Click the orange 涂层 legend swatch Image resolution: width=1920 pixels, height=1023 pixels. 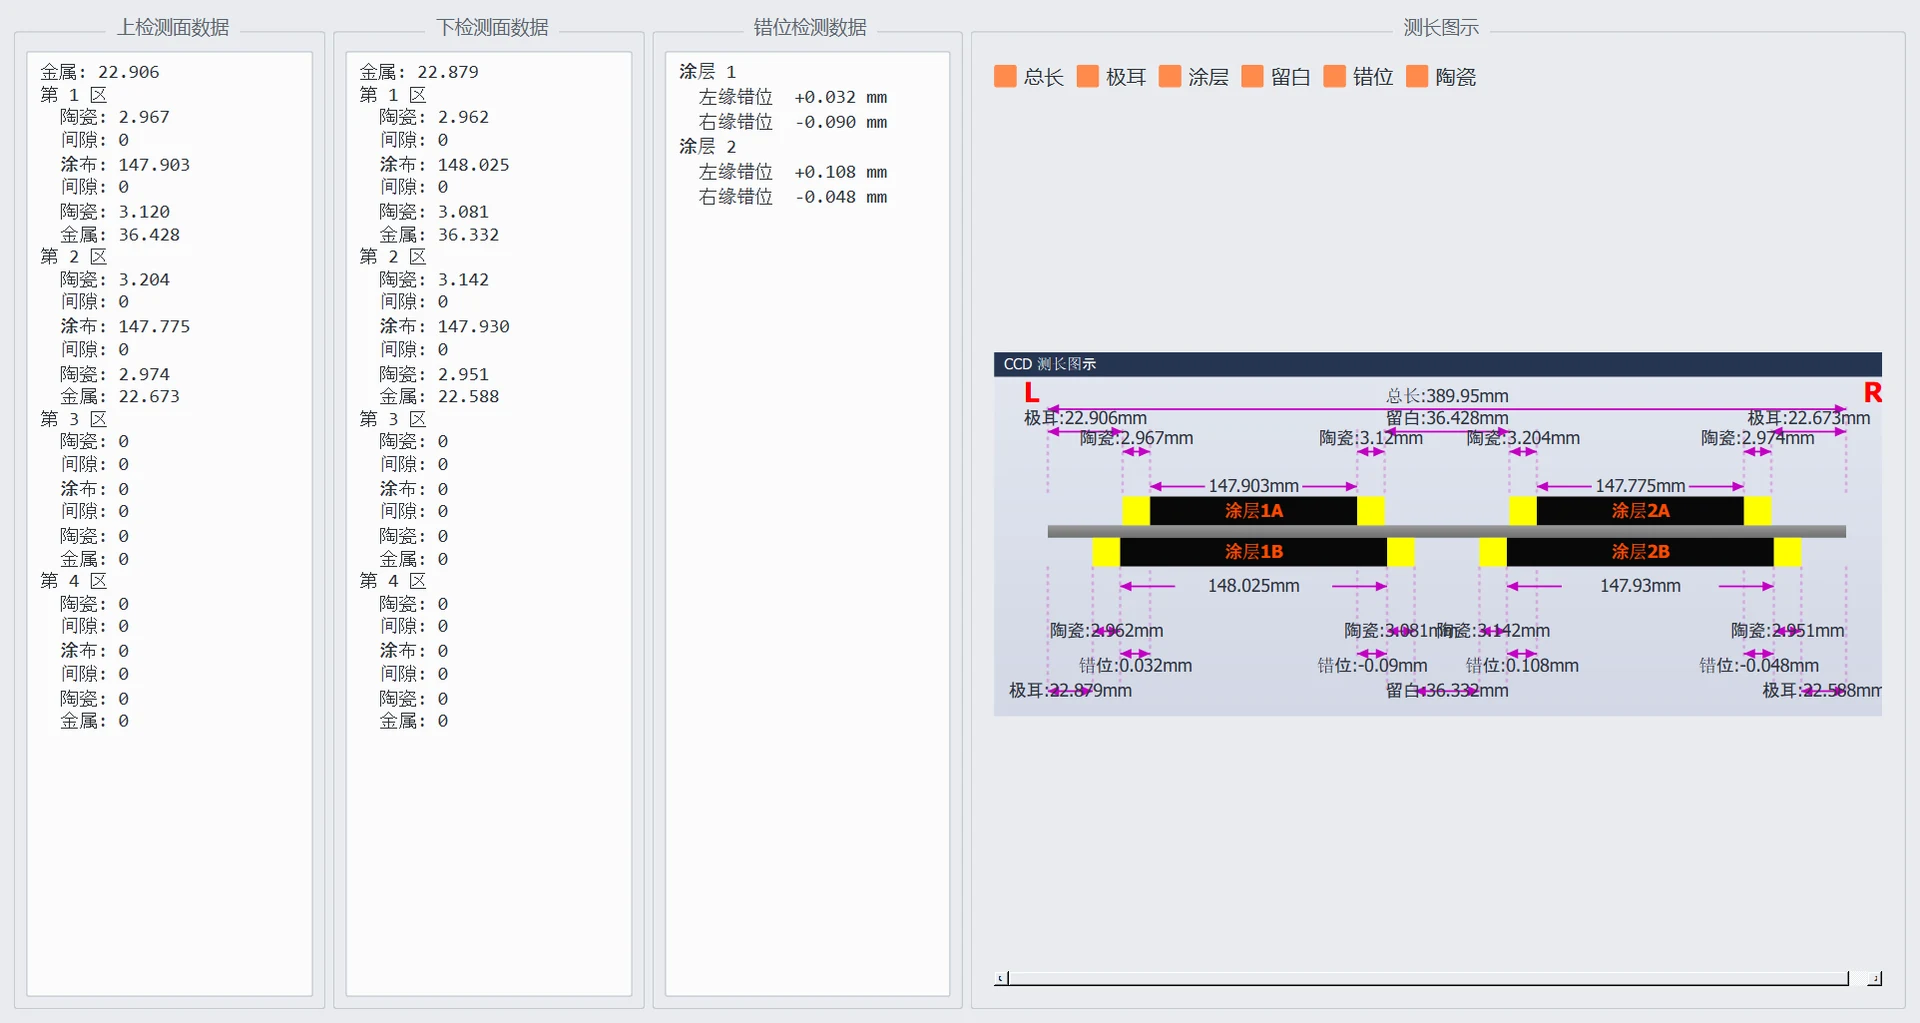pyautogui.click(x=1170, y=76)
